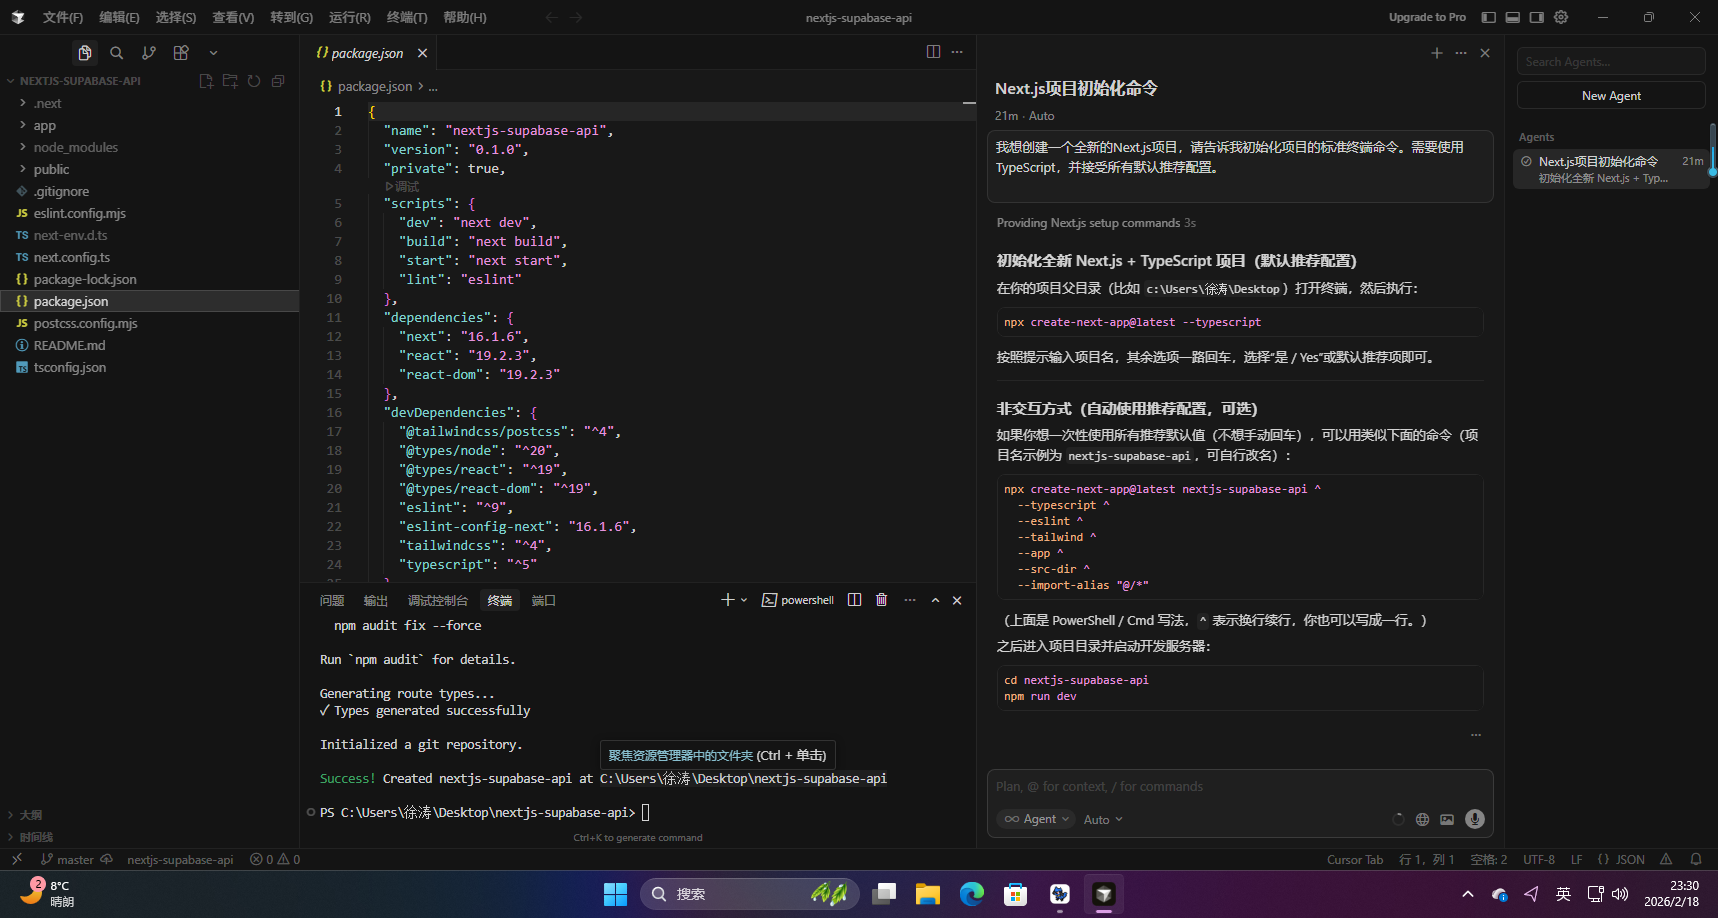Open the 终端(T) menu
This screenshot has width=1718, height=918.
[x=407, y=17]
